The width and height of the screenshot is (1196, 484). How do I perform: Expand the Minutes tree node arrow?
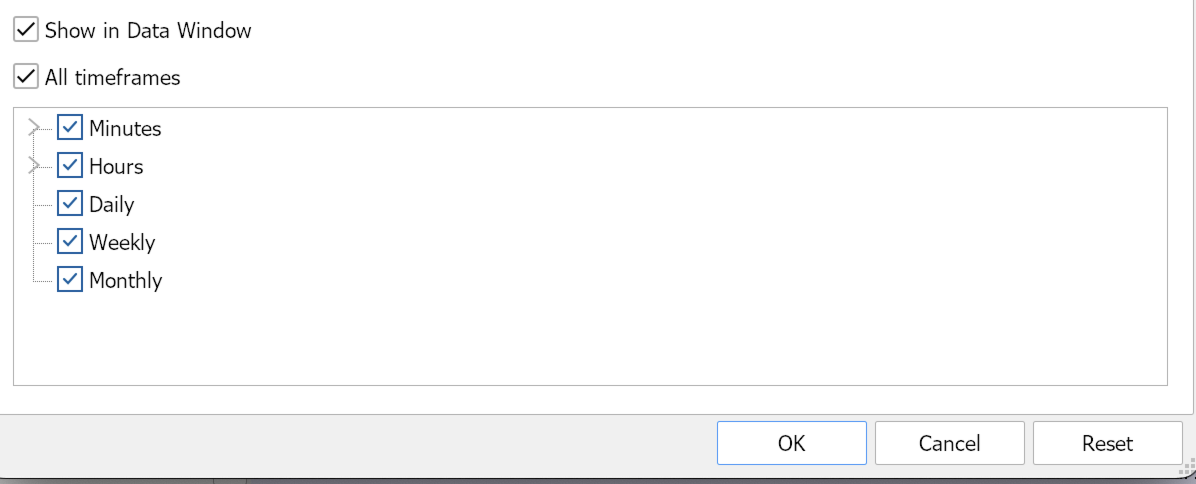point(35,128)
